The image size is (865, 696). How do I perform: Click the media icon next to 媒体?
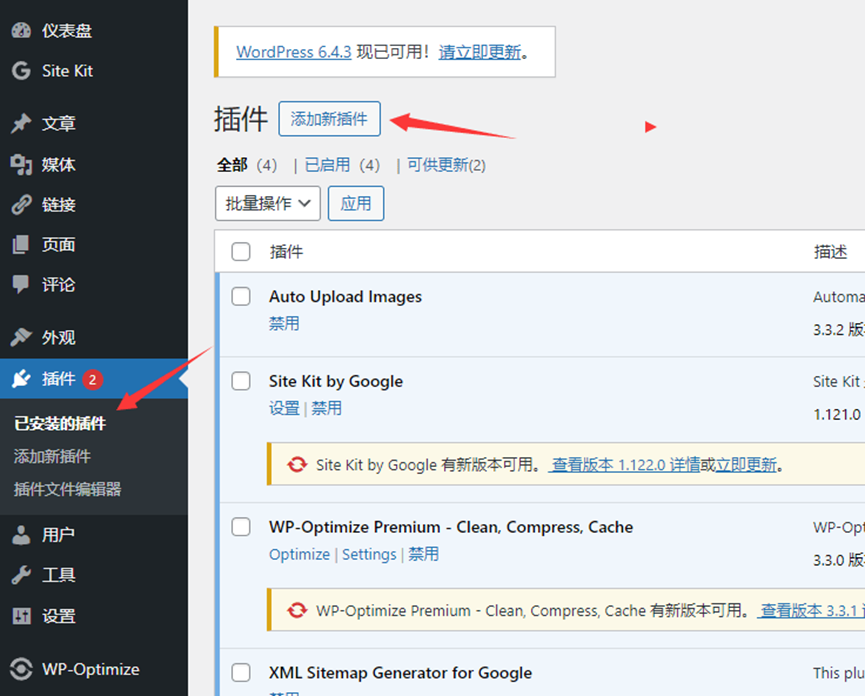pos(21,164)
